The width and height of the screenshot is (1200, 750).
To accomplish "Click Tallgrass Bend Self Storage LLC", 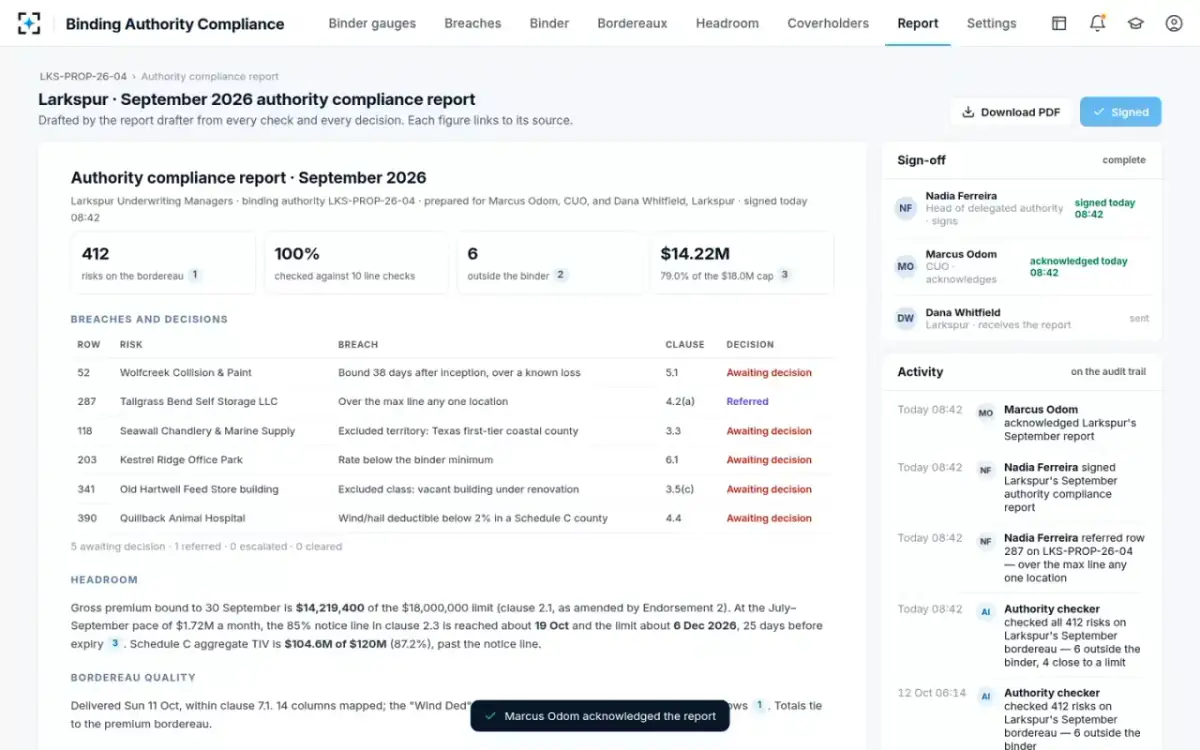I will pyautogui.click(x=199, y=402).
